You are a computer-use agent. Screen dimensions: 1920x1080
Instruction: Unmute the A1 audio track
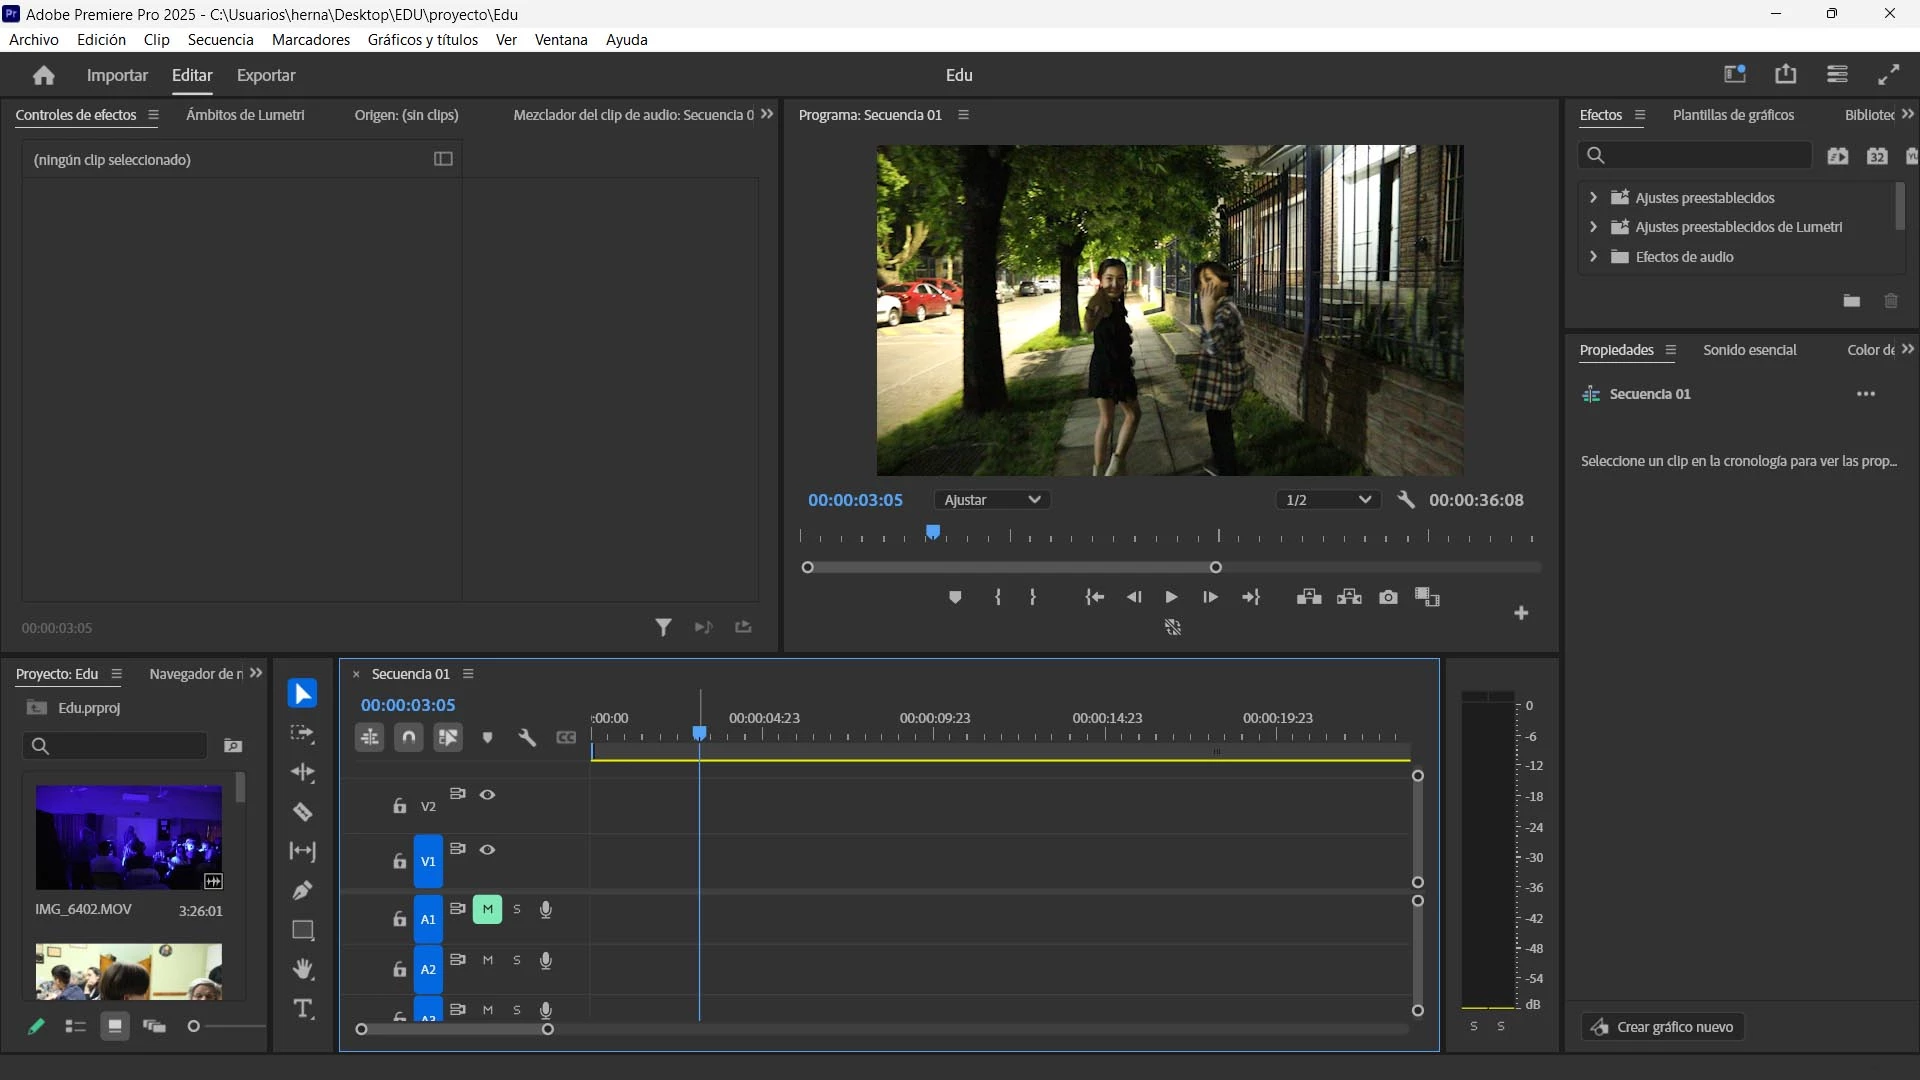pyautogui.click(x=487, y=909)
